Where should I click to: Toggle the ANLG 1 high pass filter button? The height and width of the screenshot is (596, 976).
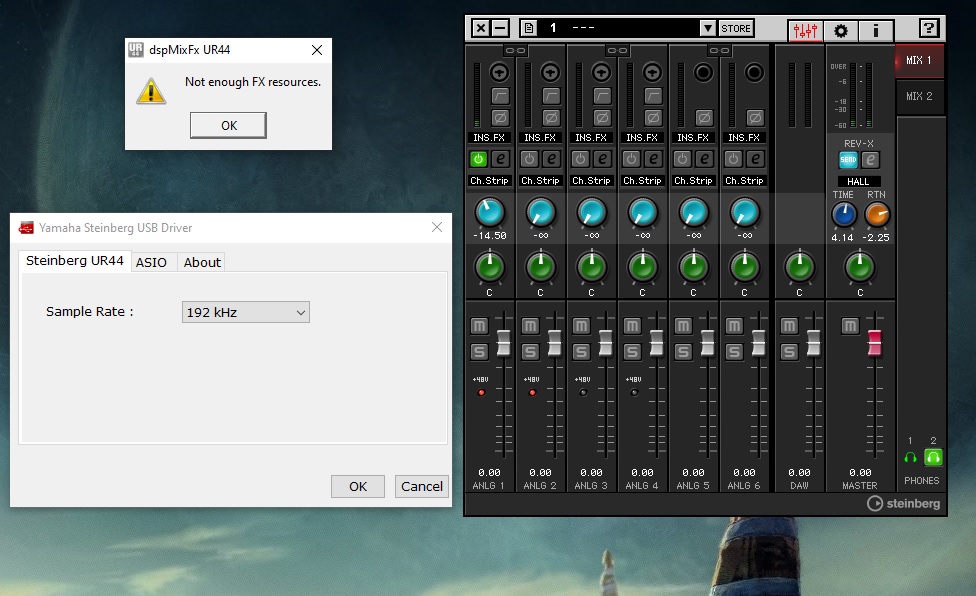pos(500,96)
